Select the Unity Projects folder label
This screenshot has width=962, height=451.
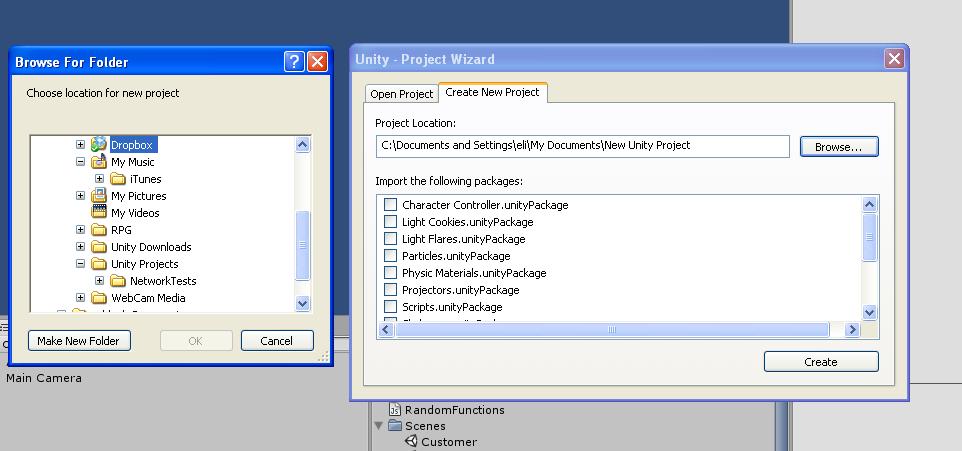(145, 264)
